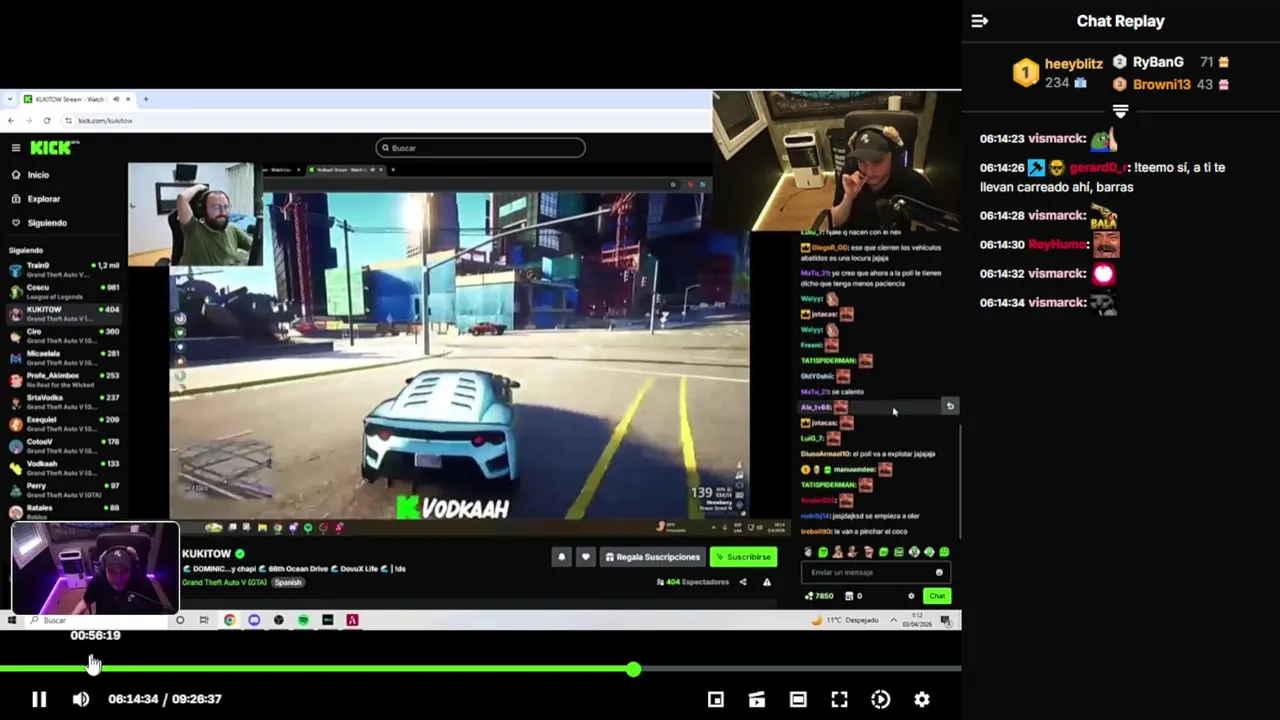Open the Coscu channel in the recorded sidebar
Viewport: 1280px width, 720px height.
[64, 291]
